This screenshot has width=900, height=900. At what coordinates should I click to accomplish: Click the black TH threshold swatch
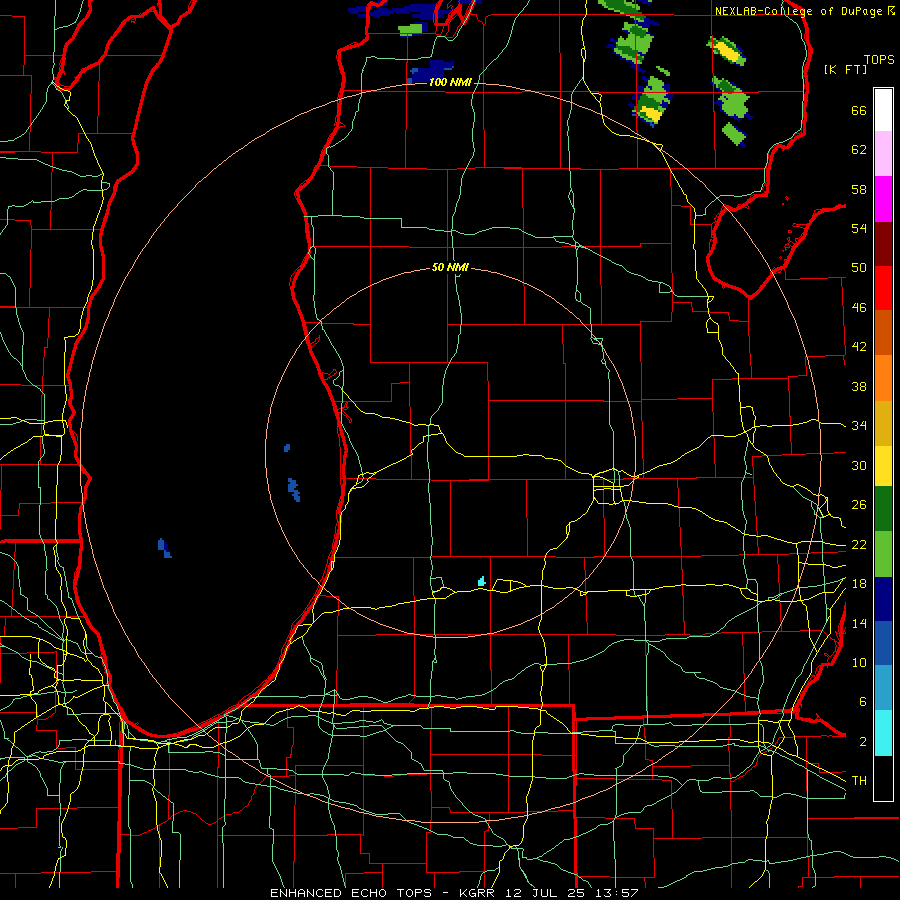click(x=883, y=778)
